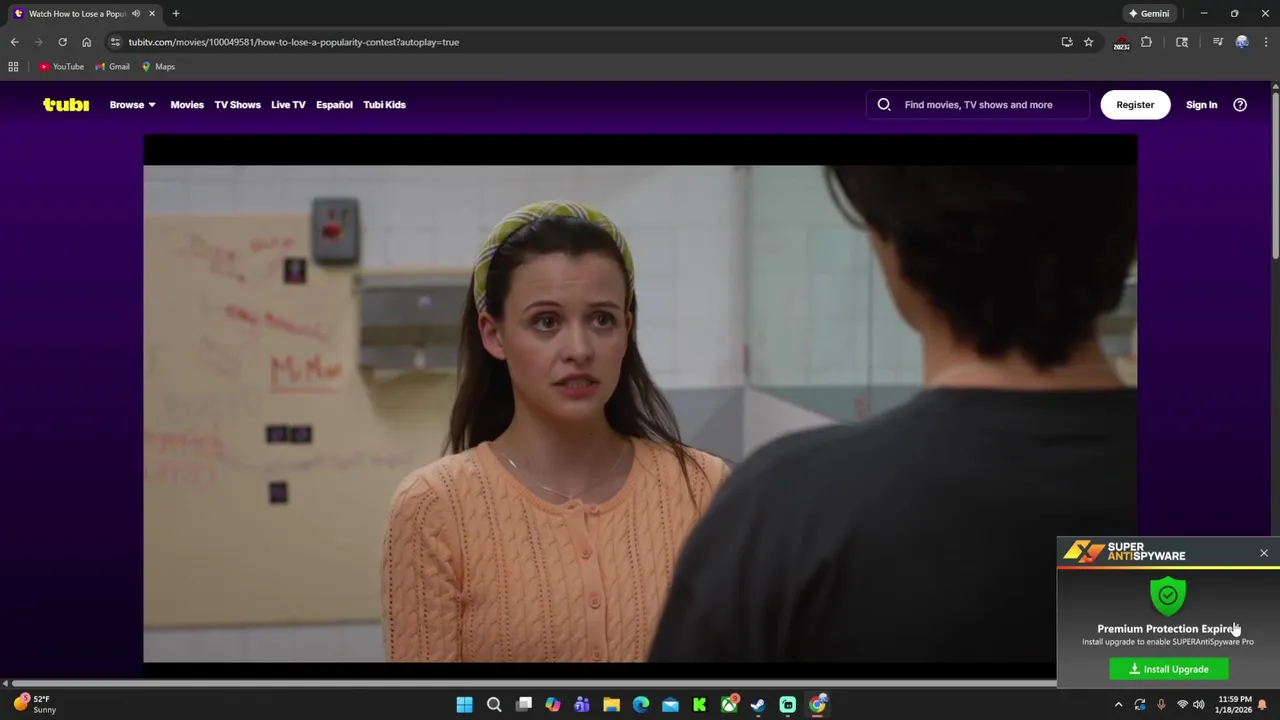1280x720 pixels.
Task: Mute the tab via speaker icon
Action: pyautogui.click(x=136, y=14)
